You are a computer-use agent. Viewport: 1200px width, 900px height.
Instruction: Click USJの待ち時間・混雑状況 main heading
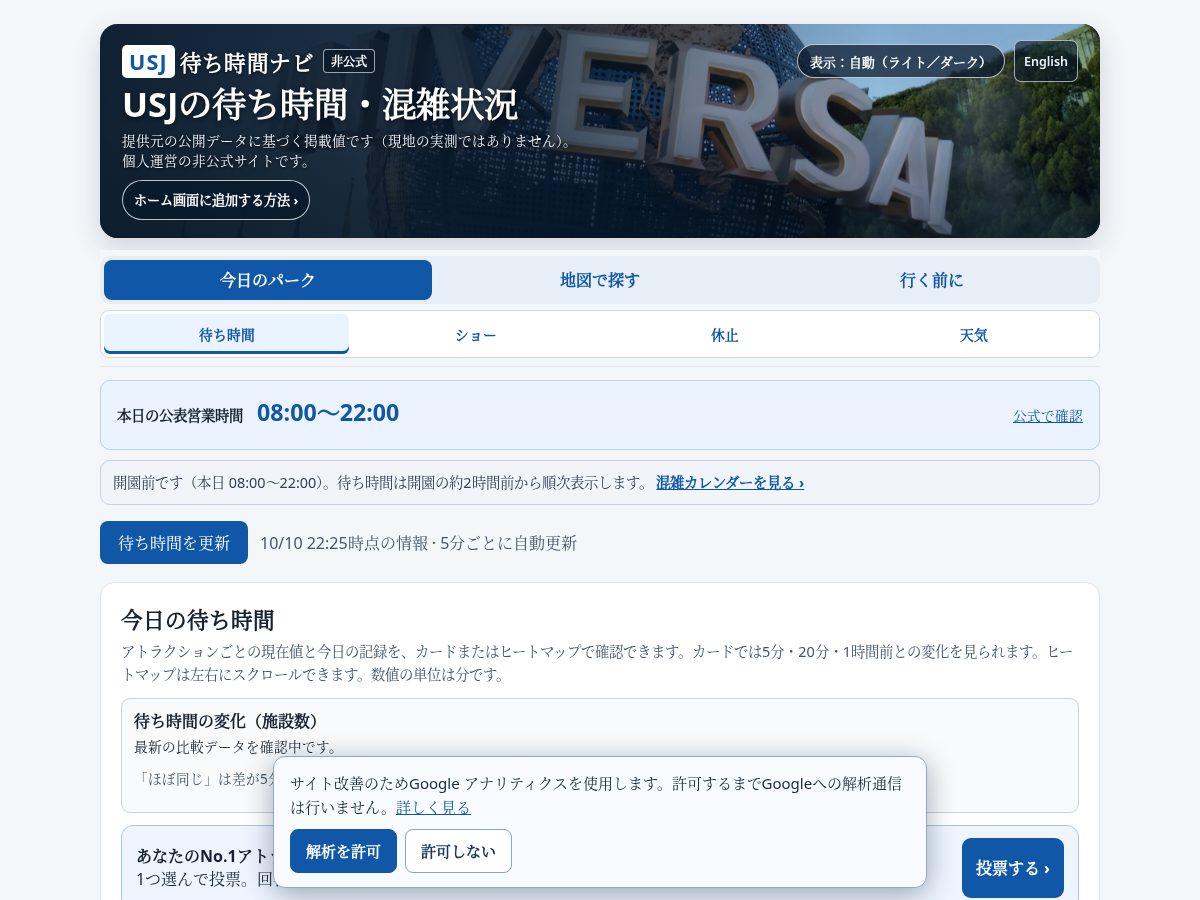(x=320, y=105)
